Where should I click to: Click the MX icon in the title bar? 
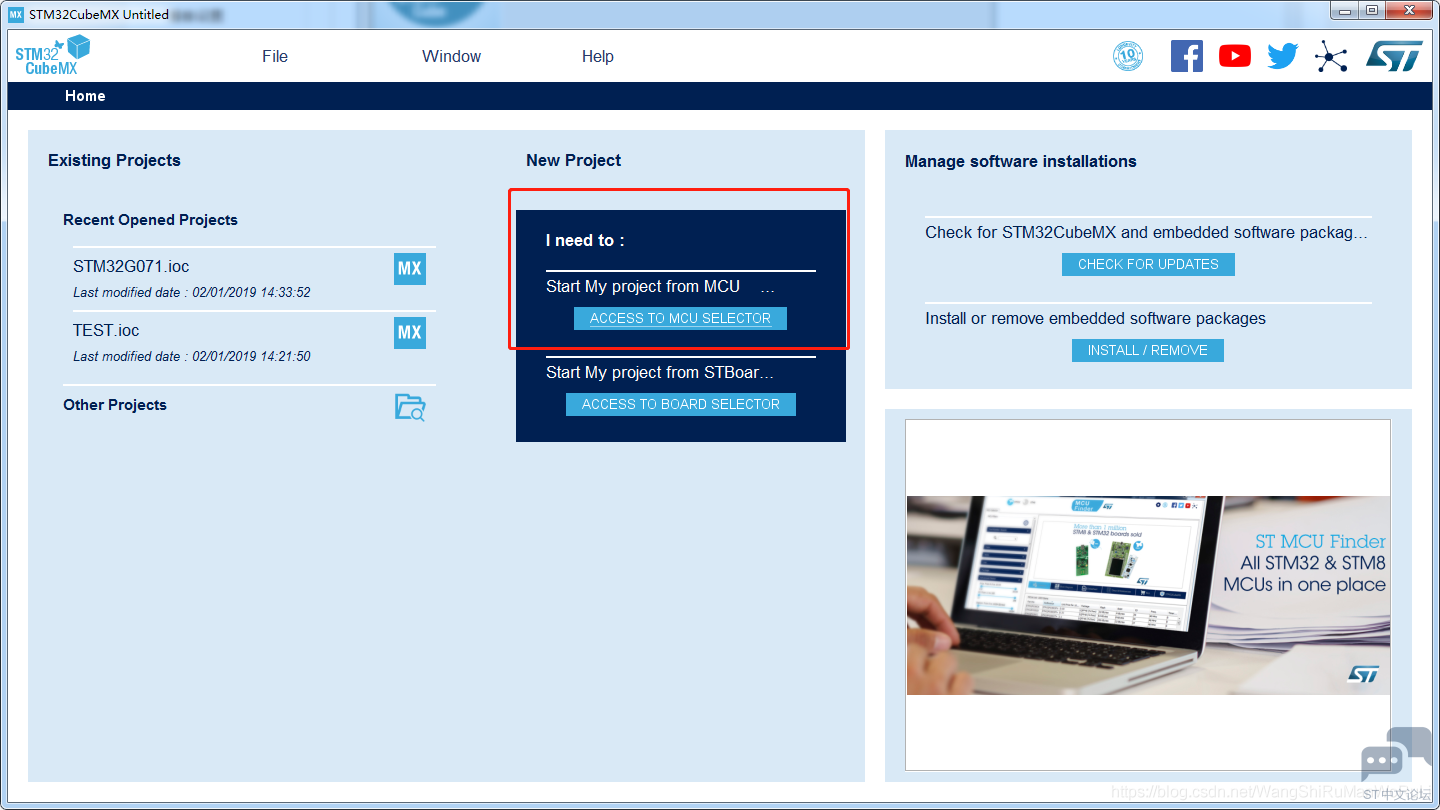16,14
